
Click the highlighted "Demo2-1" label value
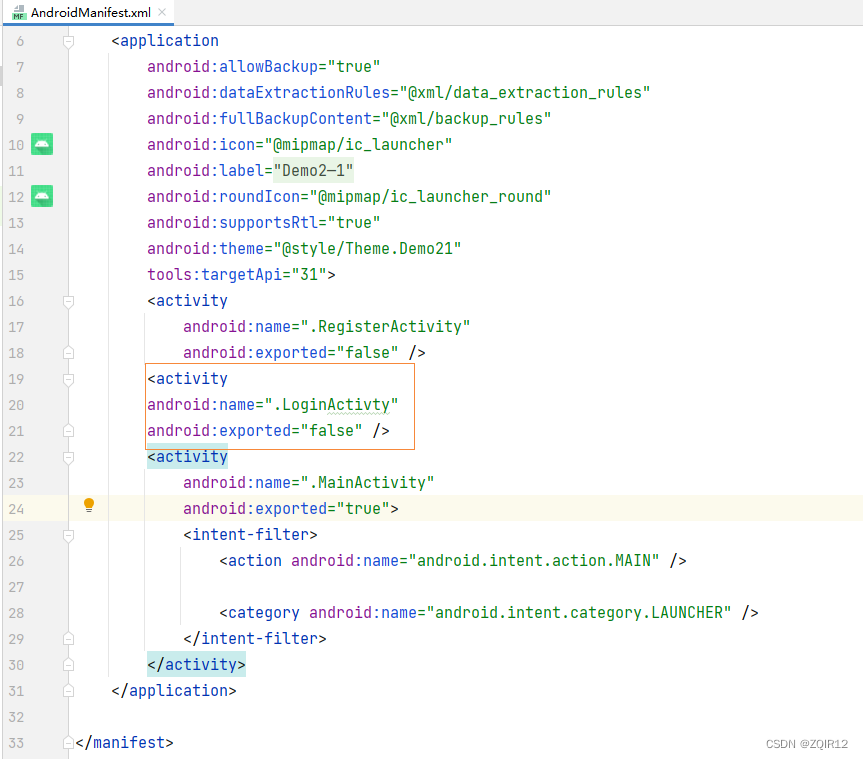(314, 171)
